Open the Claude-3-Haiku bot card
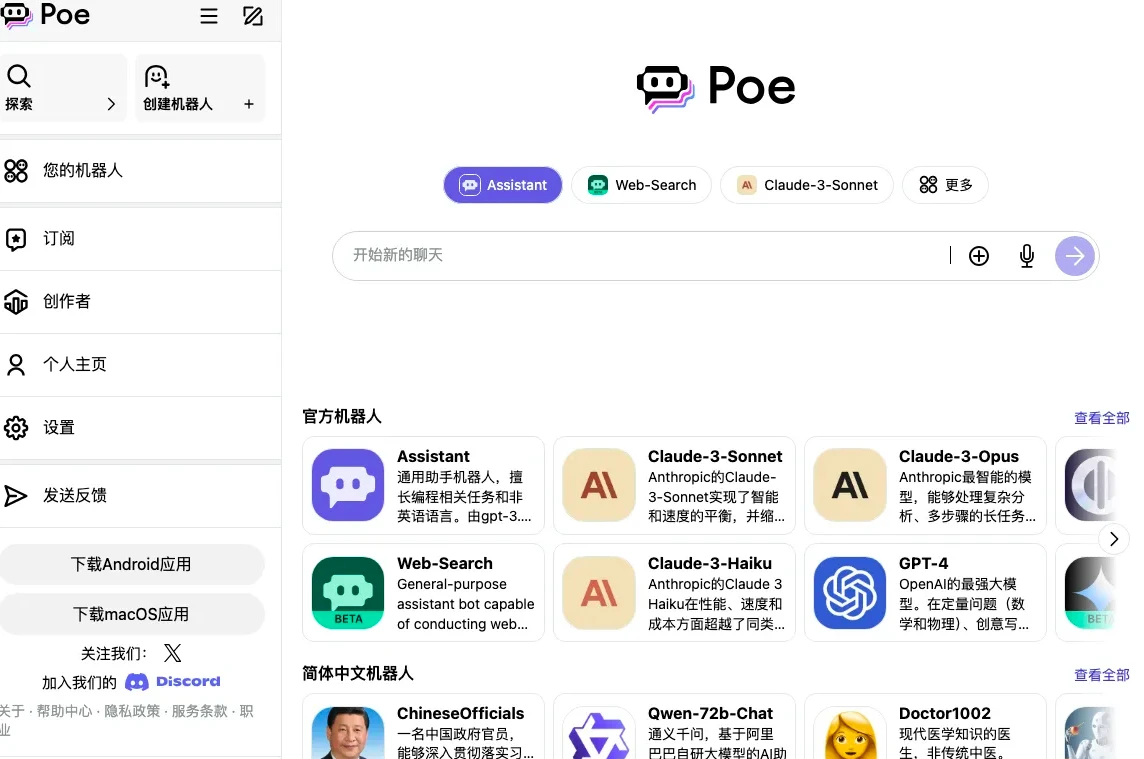 coord(674,593)
